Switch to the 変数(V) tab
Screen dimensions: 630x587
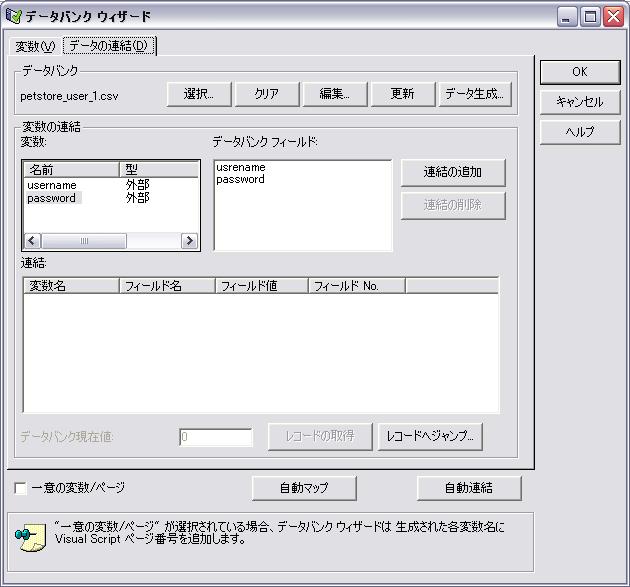[35, 47]
